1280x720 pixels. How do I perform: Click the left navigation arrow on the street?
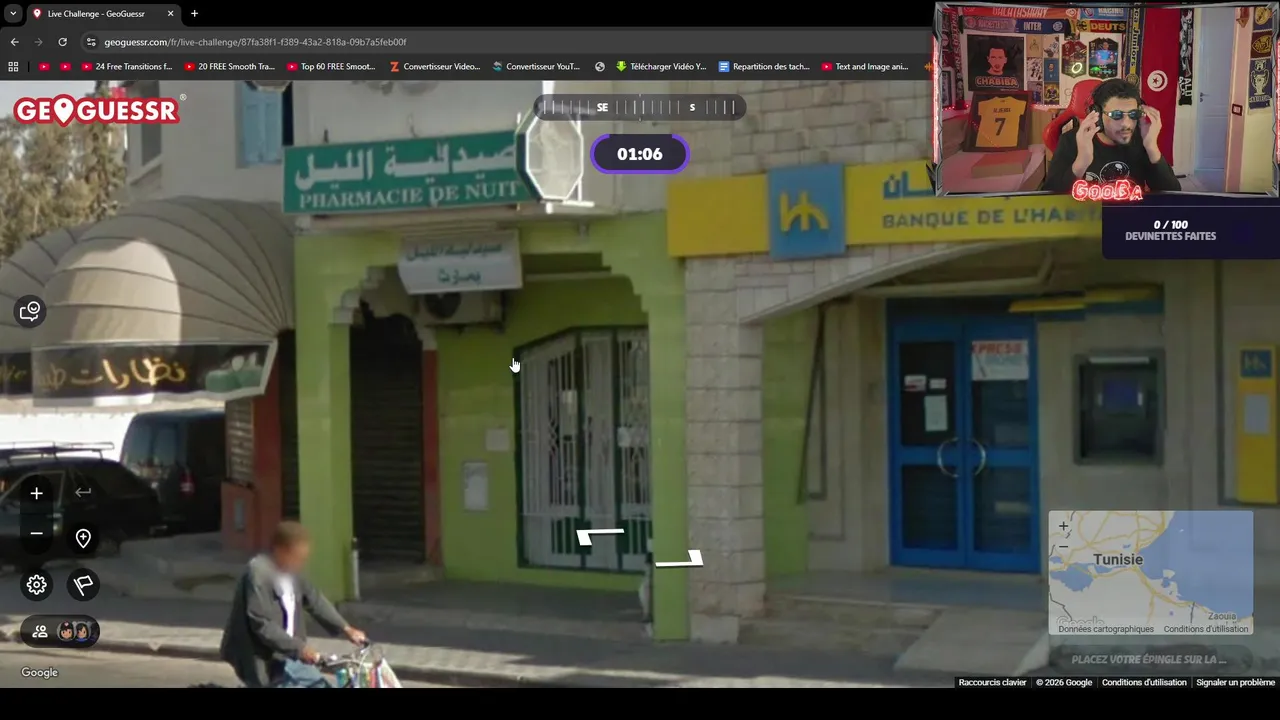click(x=600, y=537)
